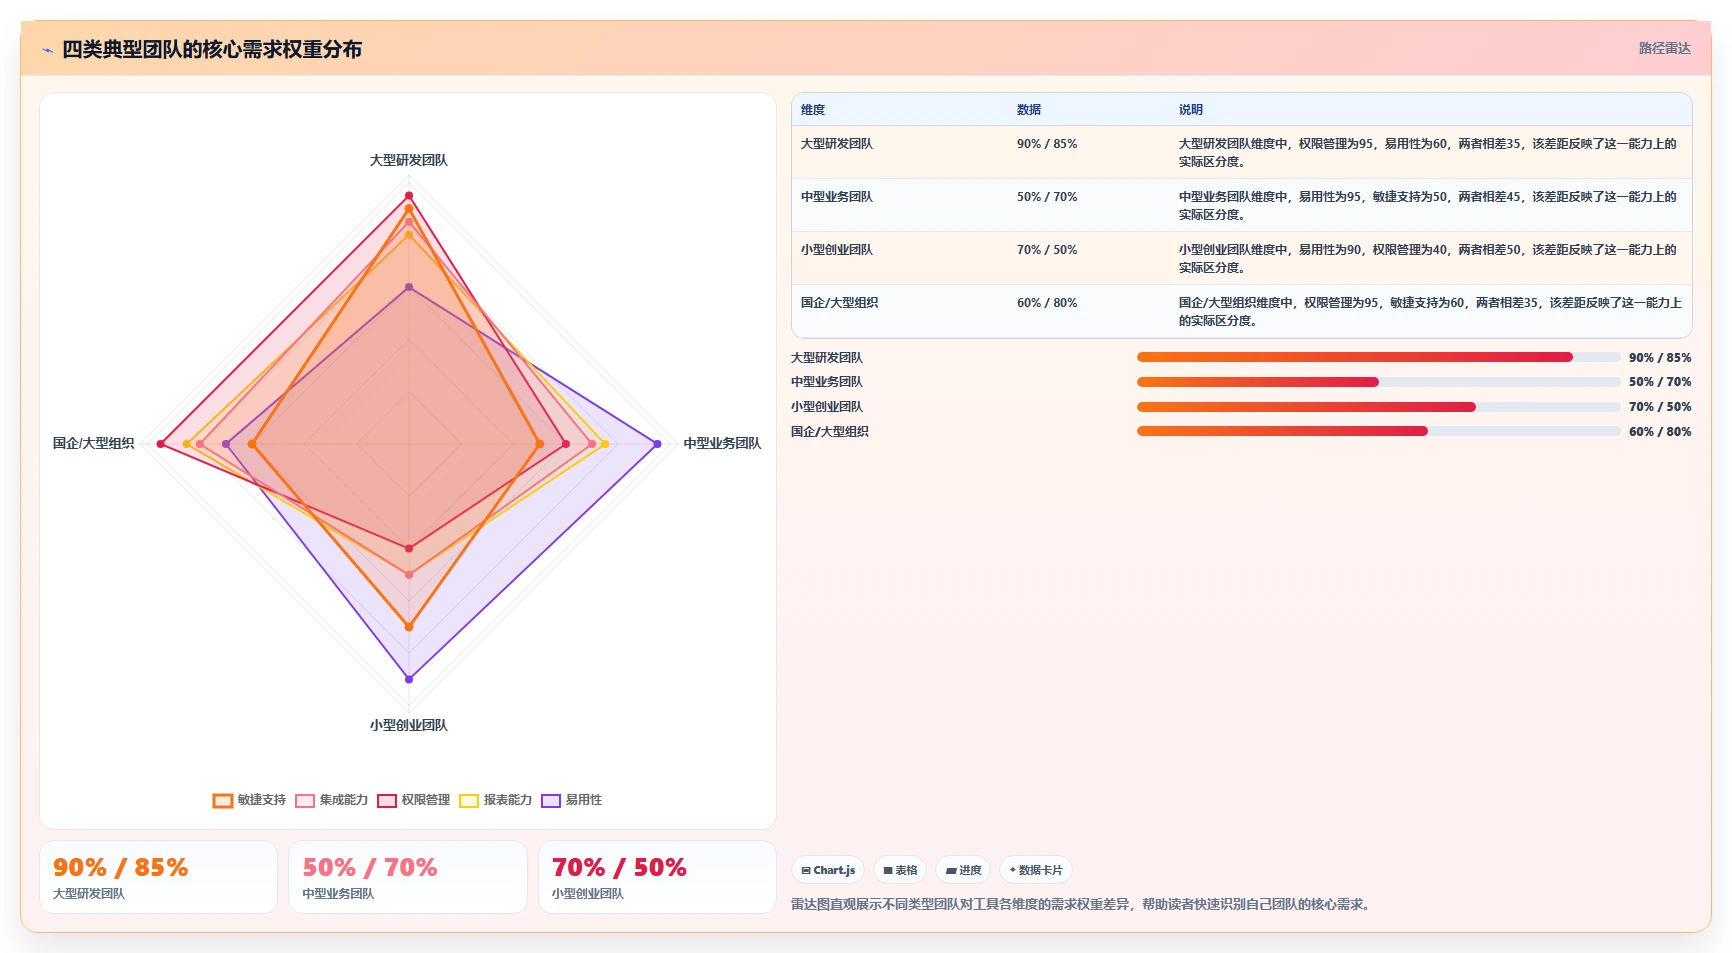Image resolution: width=1732 pixels, height=953 pixels.
Task: Open the 90% / 85% 大型研发团队 stat card
Action: pyautogui.click(x=158, y=877)
